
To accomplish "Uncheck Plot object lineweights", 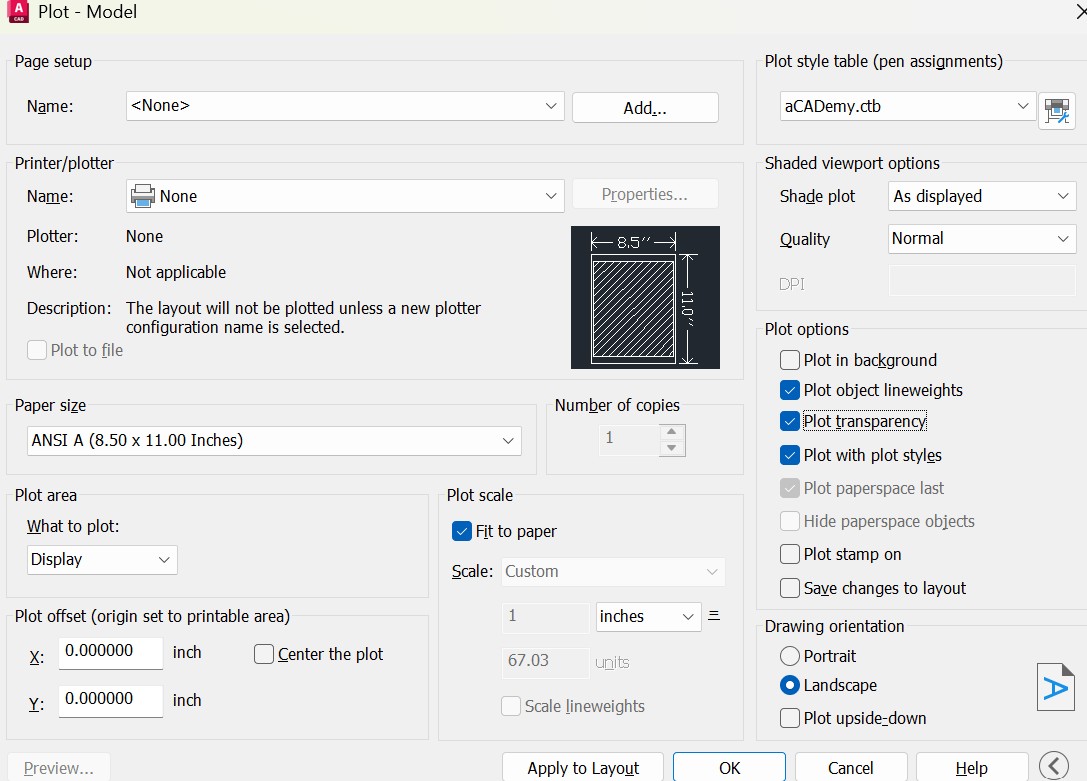I will point(790,390).
